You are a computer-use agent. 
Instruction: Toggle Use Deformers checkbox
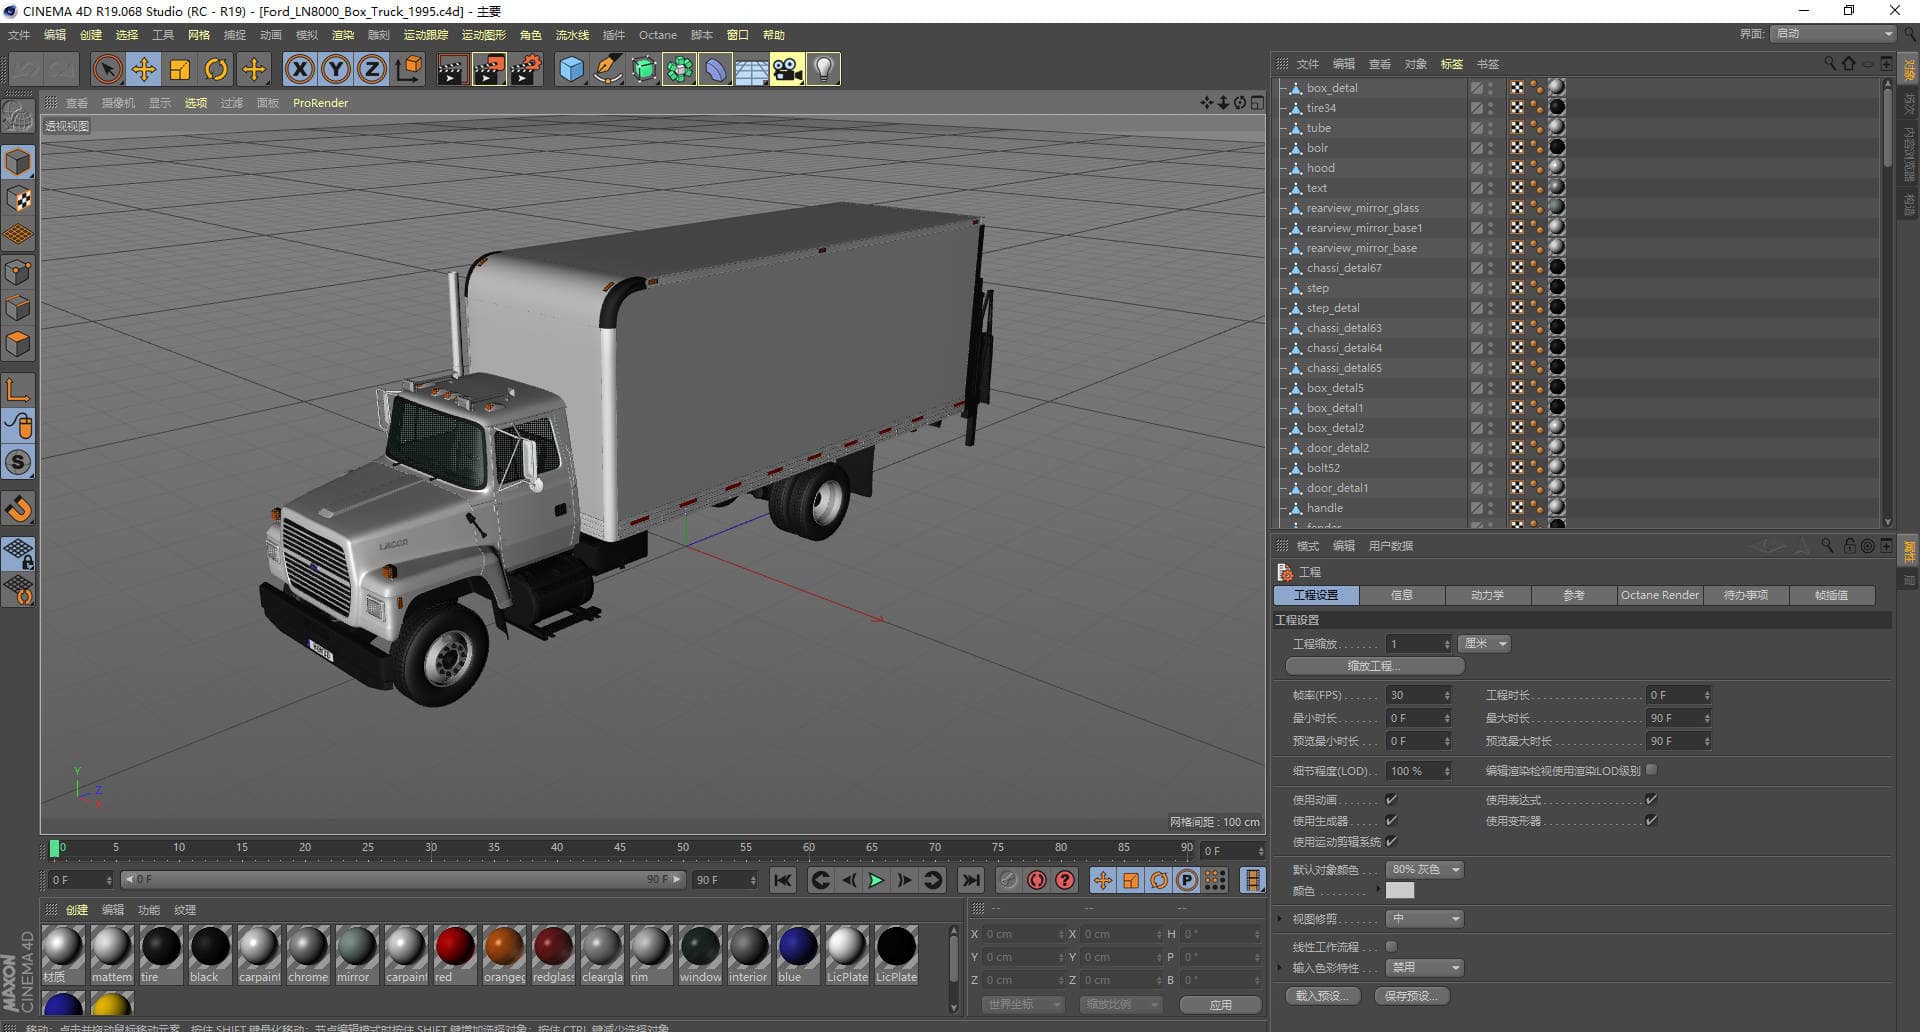1651,821
